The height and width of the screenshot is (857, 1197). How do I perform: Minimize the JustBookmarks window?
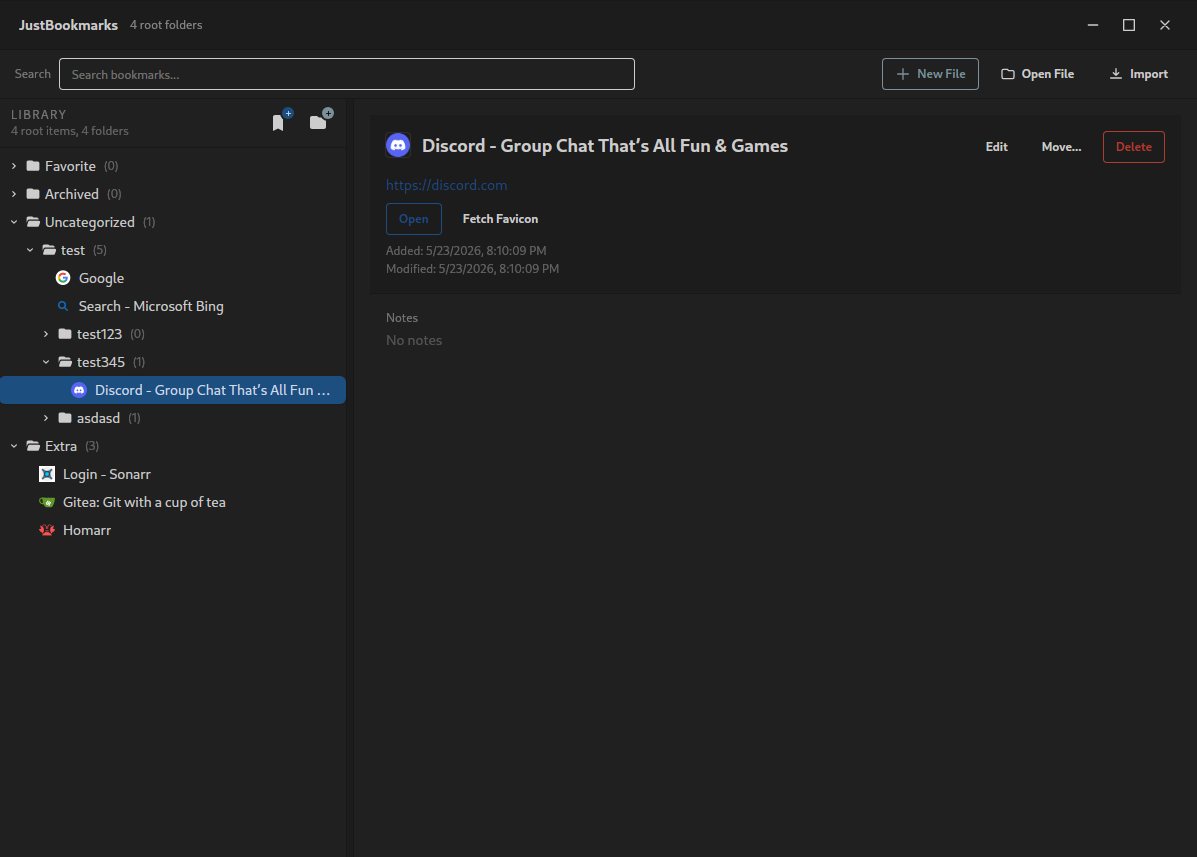(x=1093, y=25)
